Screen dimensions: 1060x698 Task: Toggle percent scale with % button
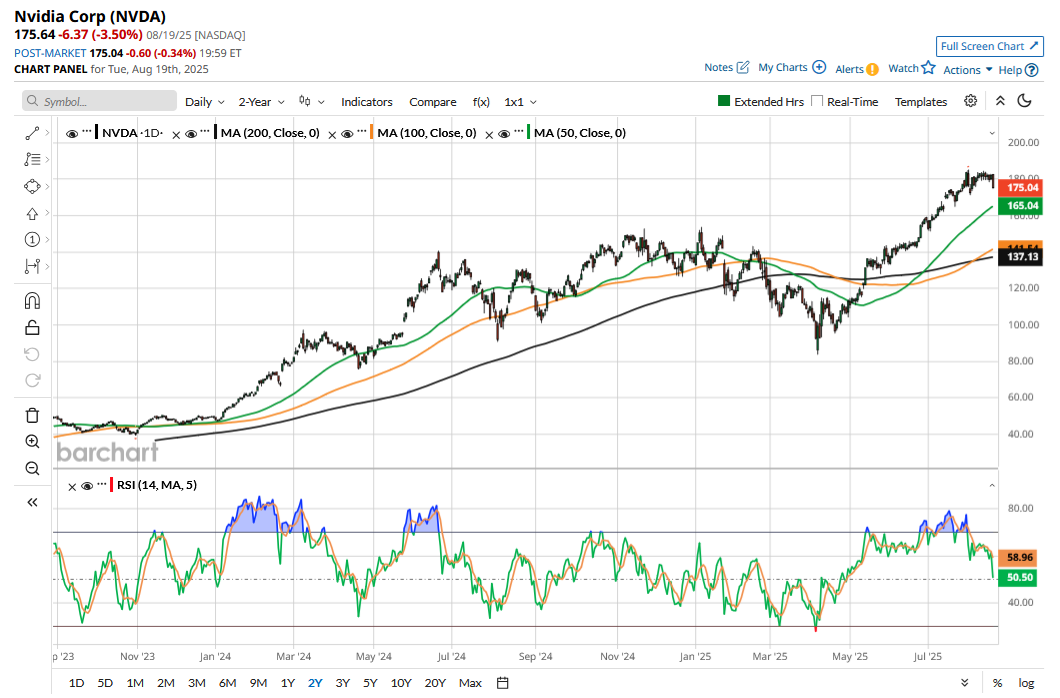997,682
